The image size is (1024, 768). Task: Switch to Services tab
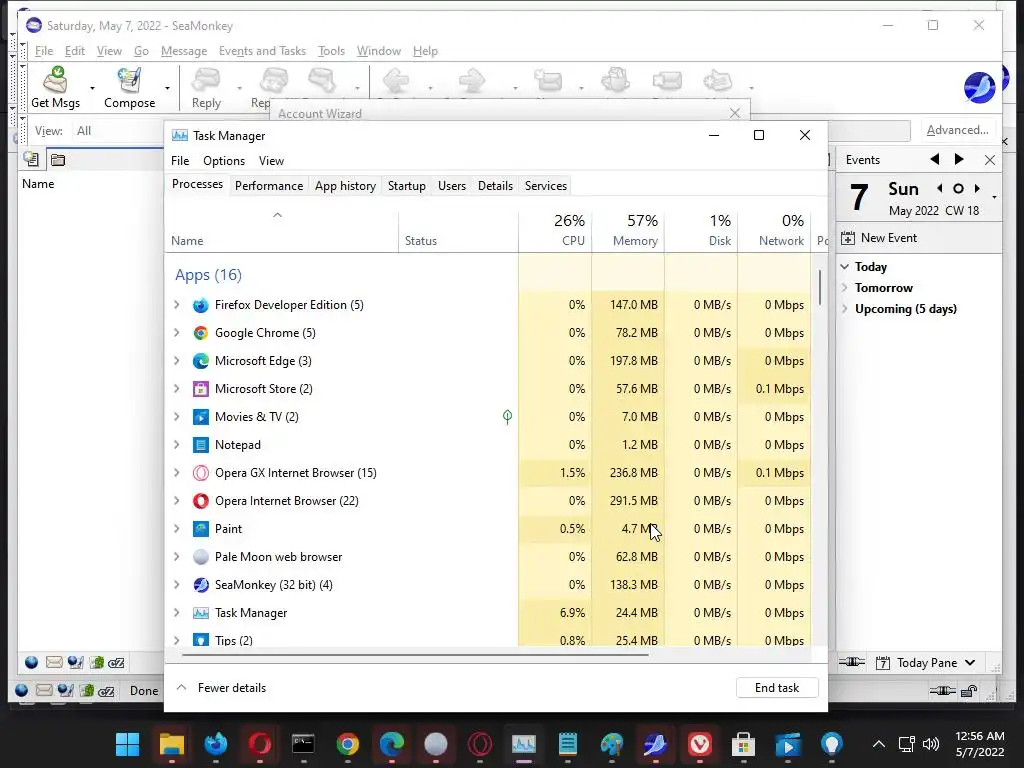546,186
